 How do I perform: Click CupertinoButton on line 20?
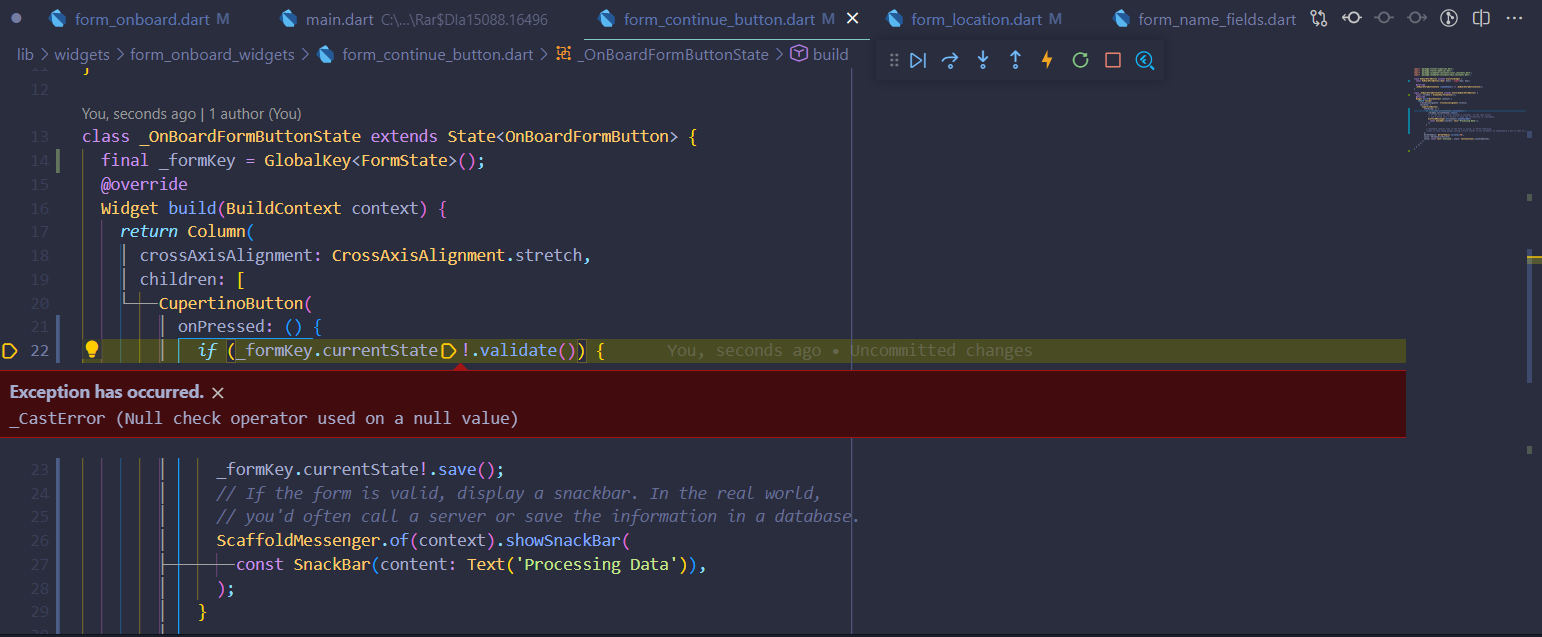(x=231, y=303)
